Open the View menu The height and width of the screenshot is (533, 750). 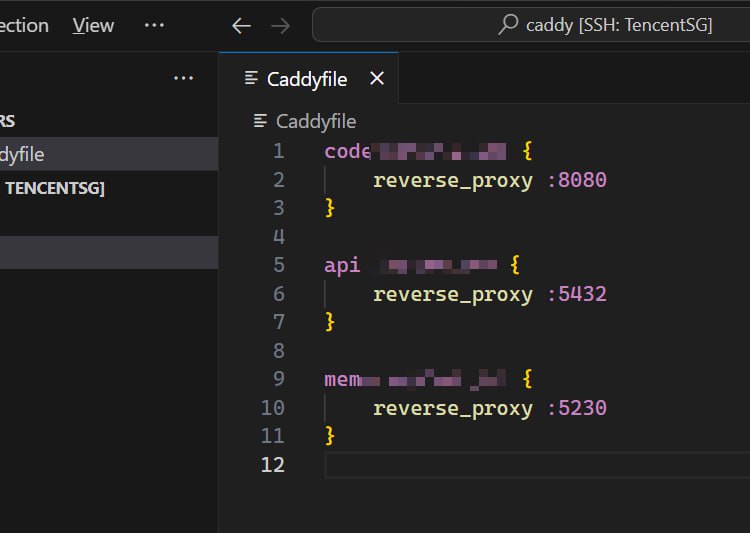tap(93, 25)
